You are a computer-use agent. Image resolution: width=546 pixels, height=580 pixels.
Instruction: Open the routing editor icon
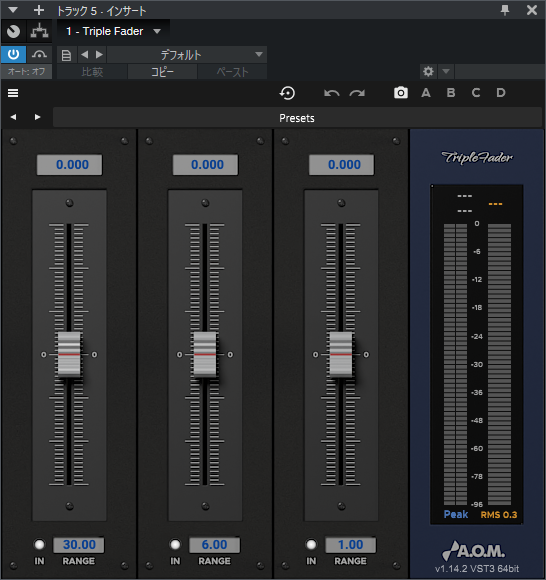[39, 31]
